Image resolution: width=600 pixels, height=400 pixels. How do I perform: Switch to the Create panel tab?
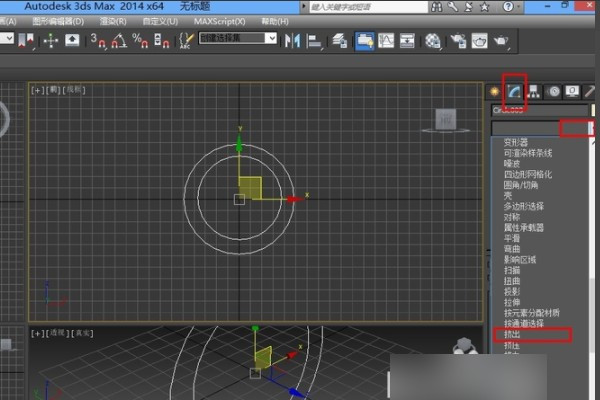pos(494,91)
